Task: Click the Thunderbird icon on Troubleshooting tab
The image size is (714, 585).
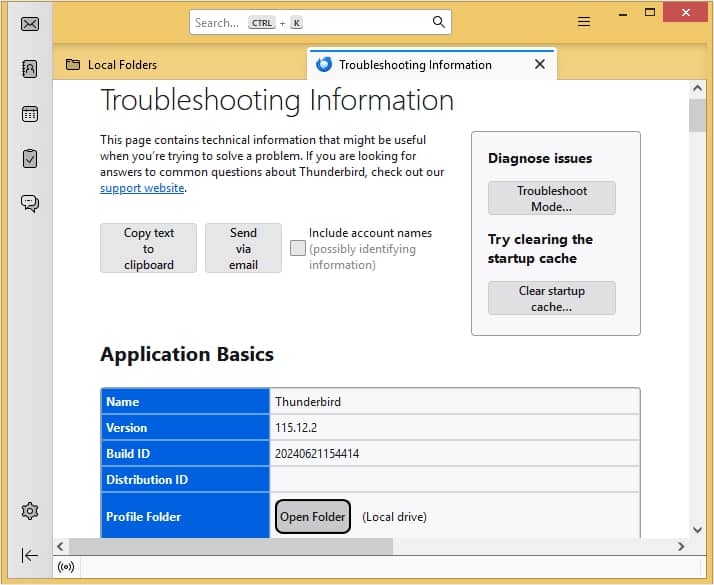Action: 324,65
